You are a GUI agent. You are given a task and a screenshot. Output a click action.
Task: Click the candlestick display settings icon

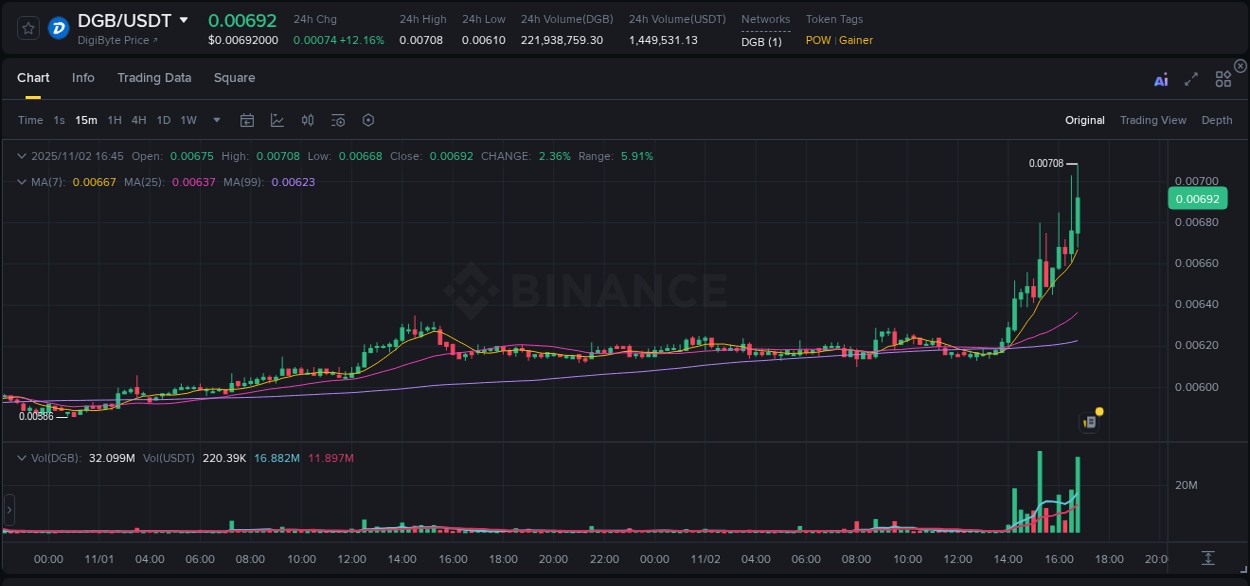pyautogui.click(x=307, y=120)
